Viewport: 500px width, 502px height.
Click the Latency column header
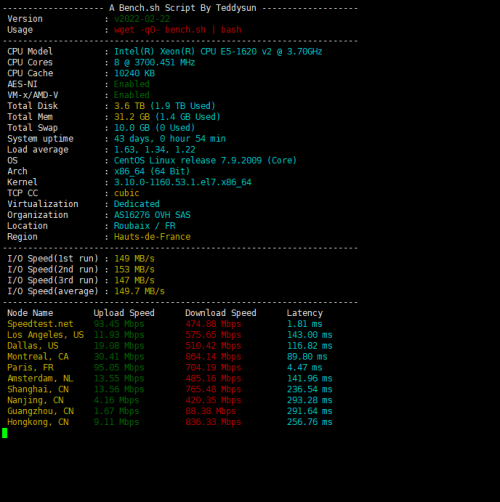(305, 313)
